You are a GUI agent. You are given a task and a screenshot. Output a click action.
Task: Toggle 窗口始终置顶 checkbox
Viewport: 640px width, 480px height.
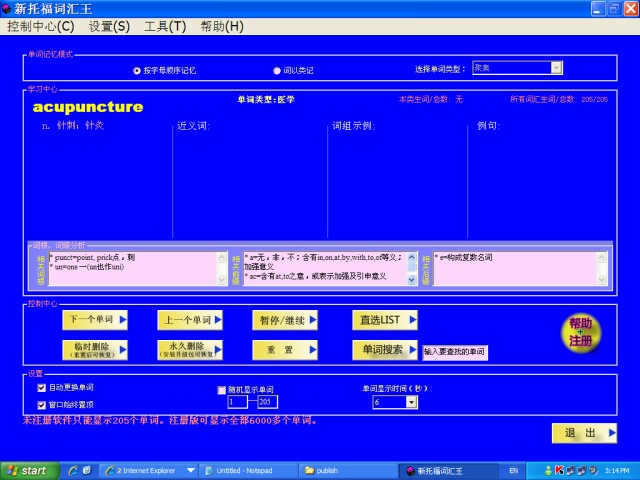tap(41, 405)
